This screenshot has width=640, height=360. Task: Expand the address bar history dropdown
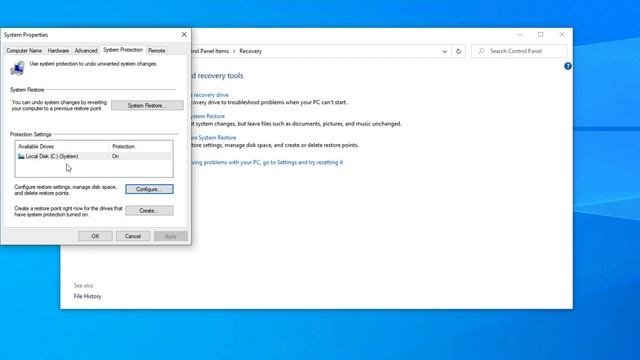tap(444, 51)
